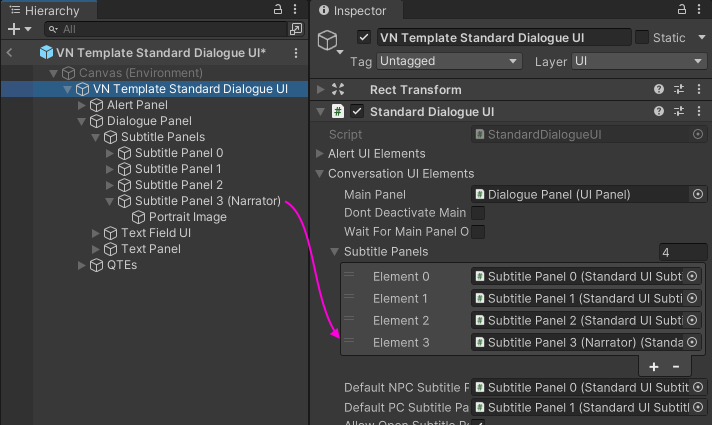
Task: Open the Inspector panel kebab menu
Action: [699, 9]
